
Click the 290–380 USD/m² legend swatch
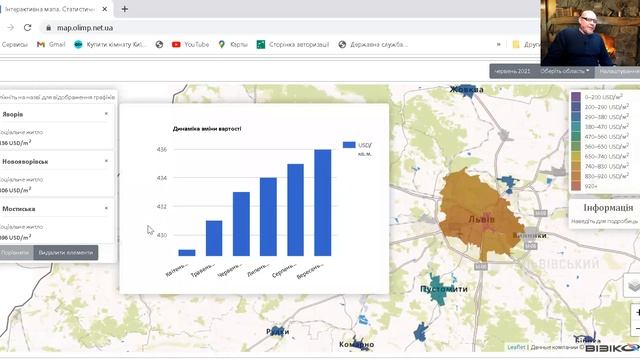[x=576, y=117]
